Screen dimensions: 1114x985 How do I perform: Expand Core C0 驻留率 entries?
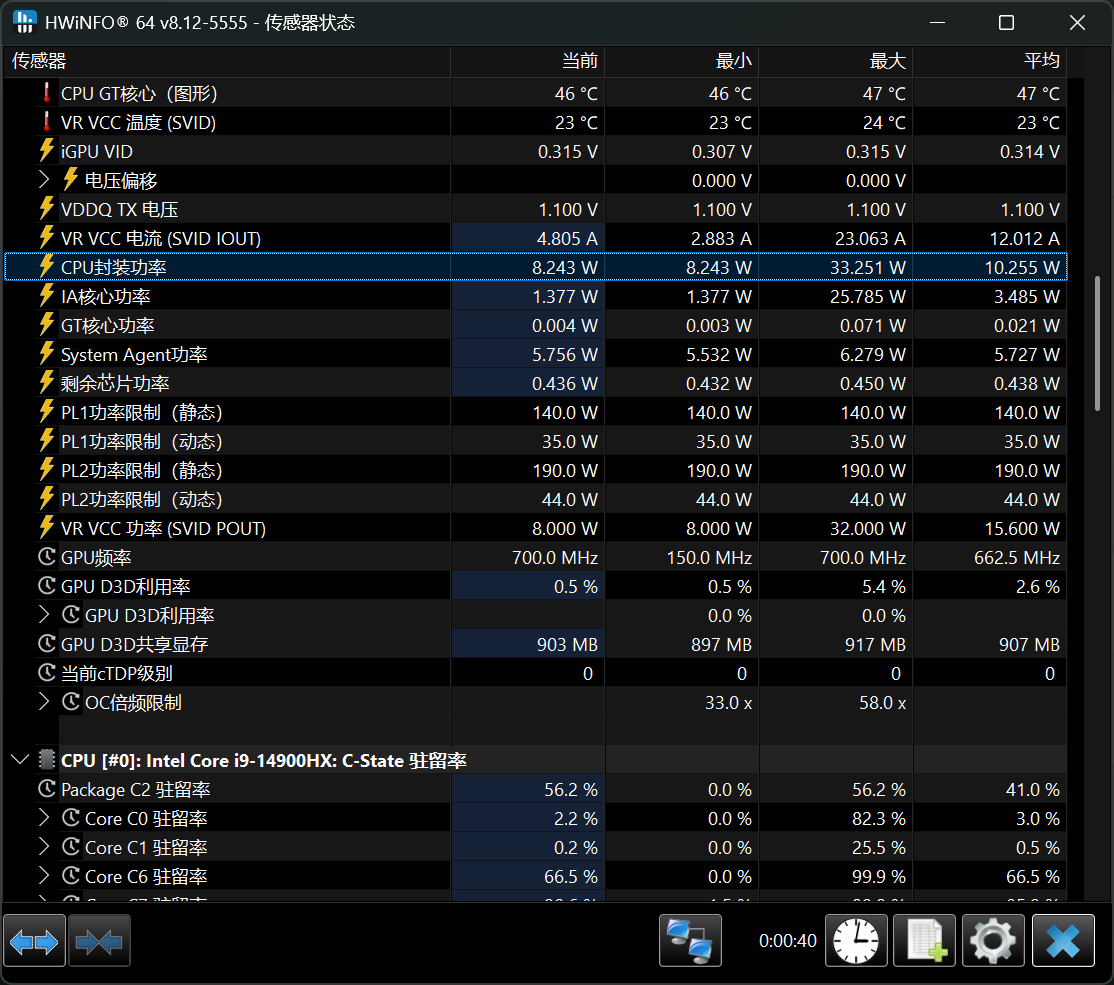44,818
